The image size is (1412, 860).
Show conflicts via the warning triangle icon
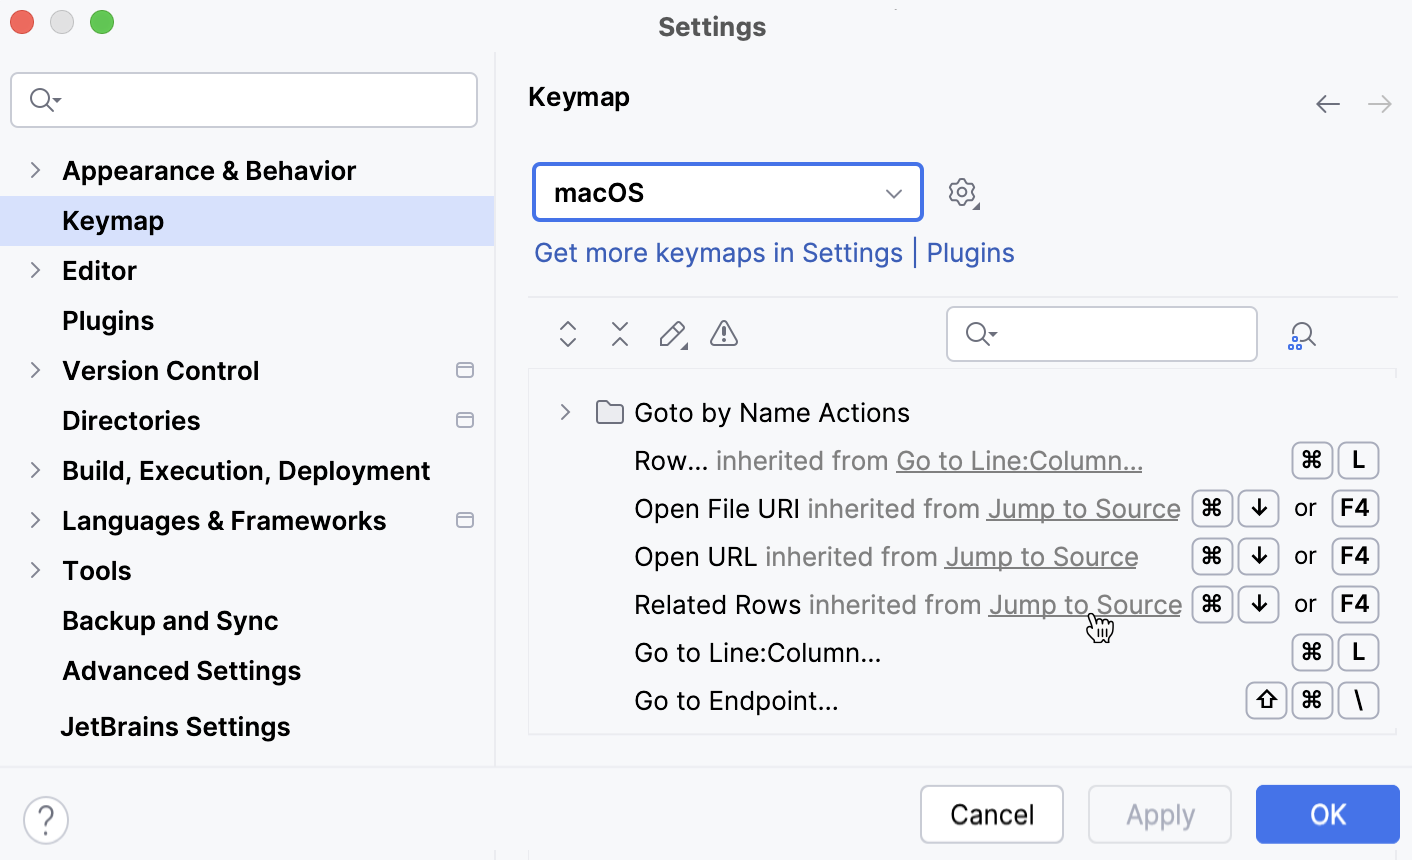click(724, 334)
